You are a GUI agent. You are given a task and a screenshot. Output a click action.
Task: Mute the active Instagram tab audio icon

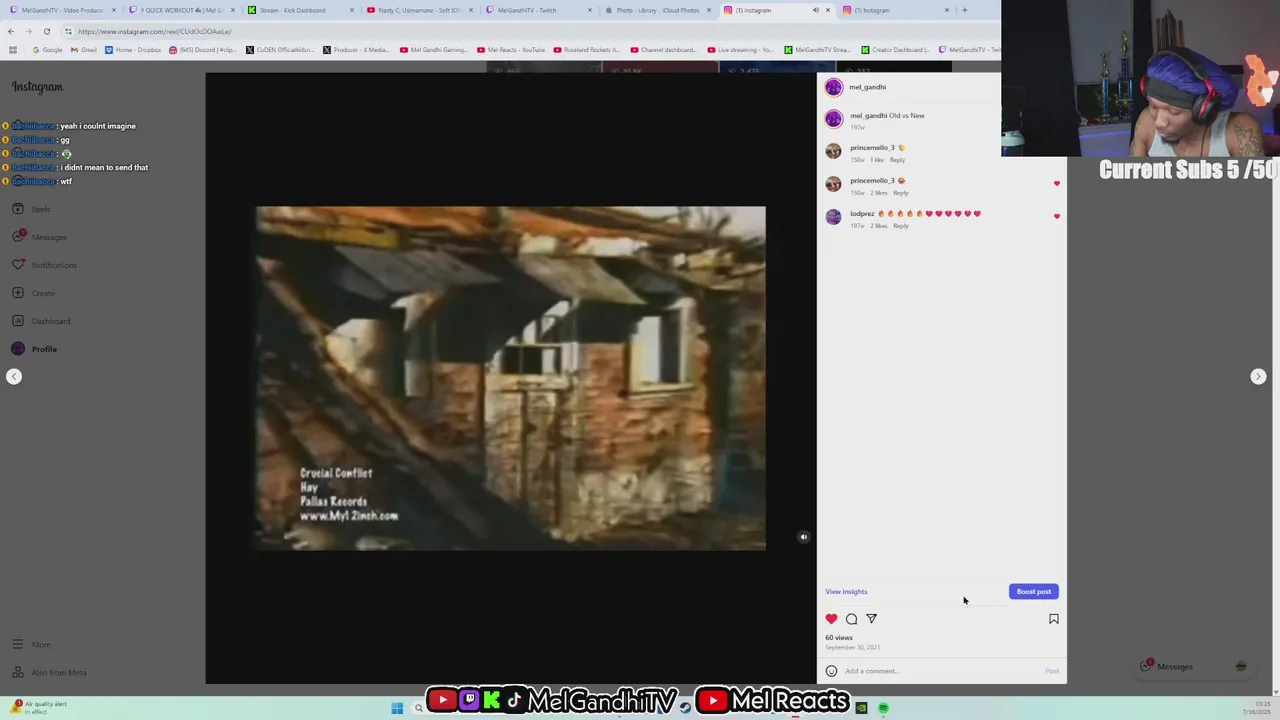click(815, 10)
